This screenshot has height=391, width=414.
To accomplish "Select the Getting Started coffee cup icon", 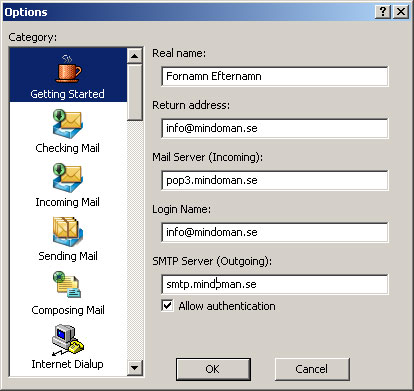I will [68, 69].
